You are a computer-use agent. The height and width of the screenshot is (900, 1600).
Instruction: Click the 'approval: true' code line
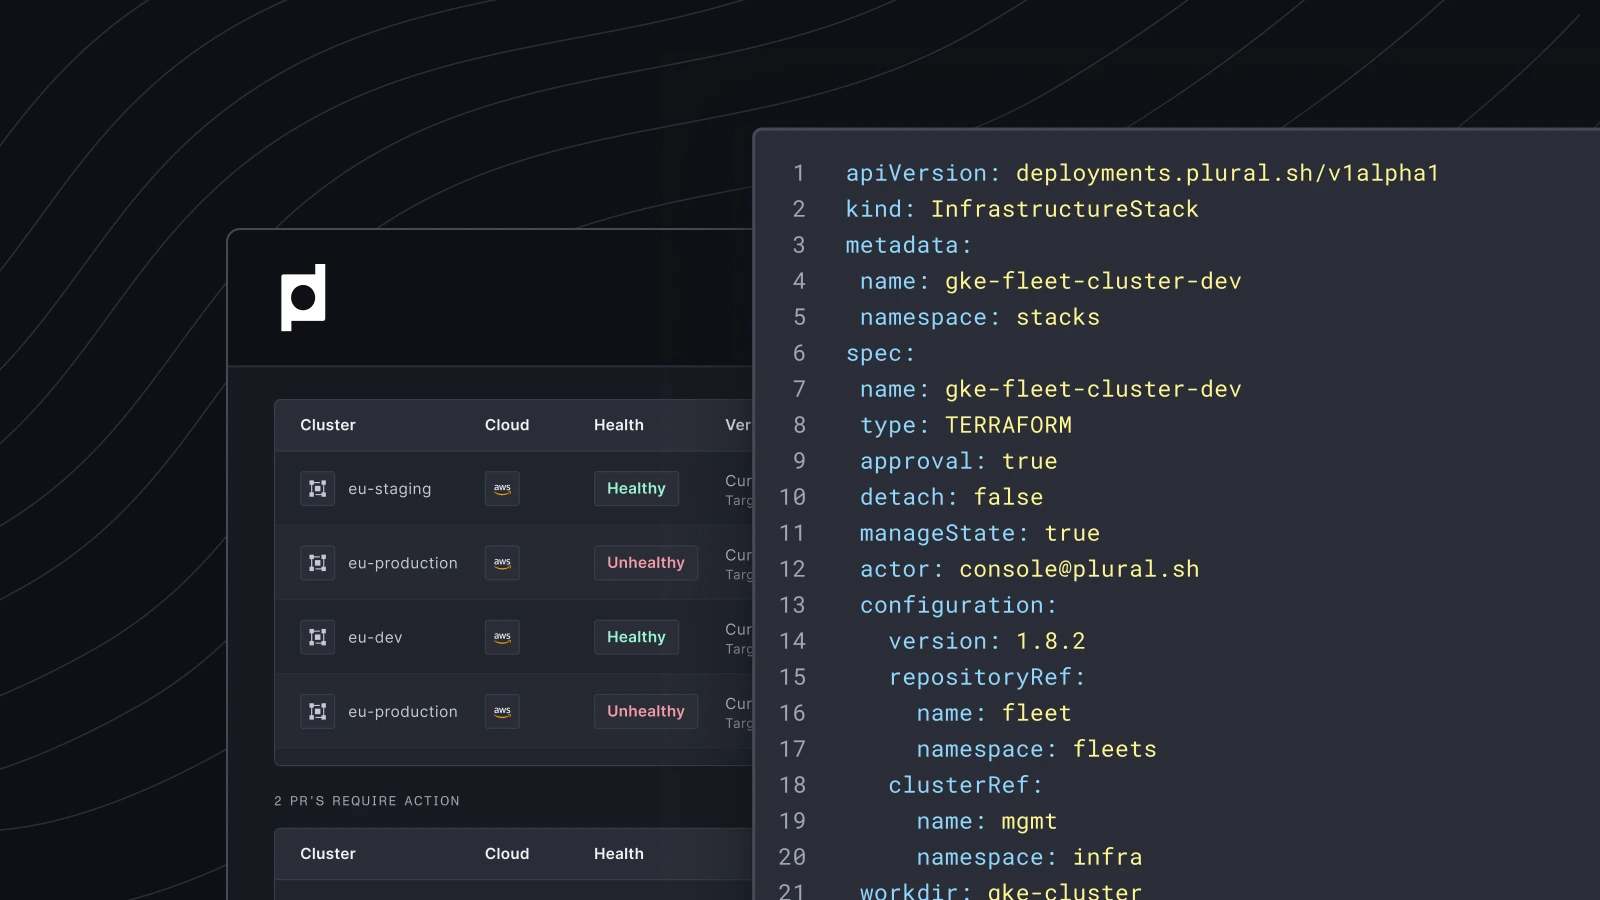click(x=959, y=461)
